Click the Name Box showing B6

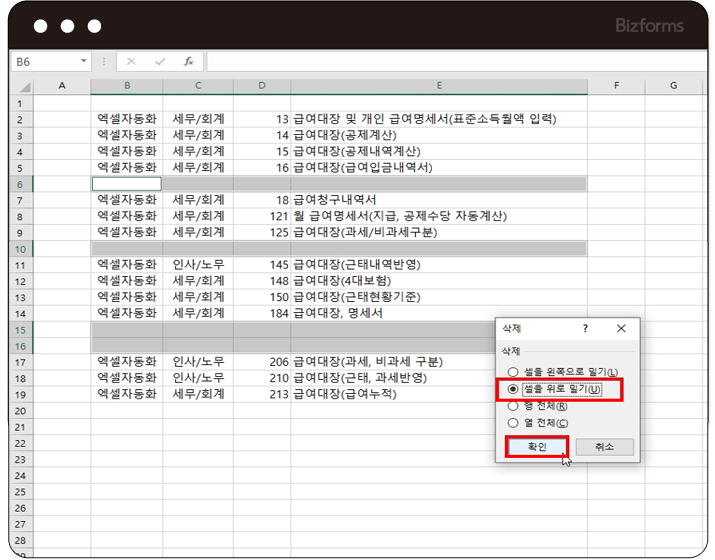pos(42,61)
